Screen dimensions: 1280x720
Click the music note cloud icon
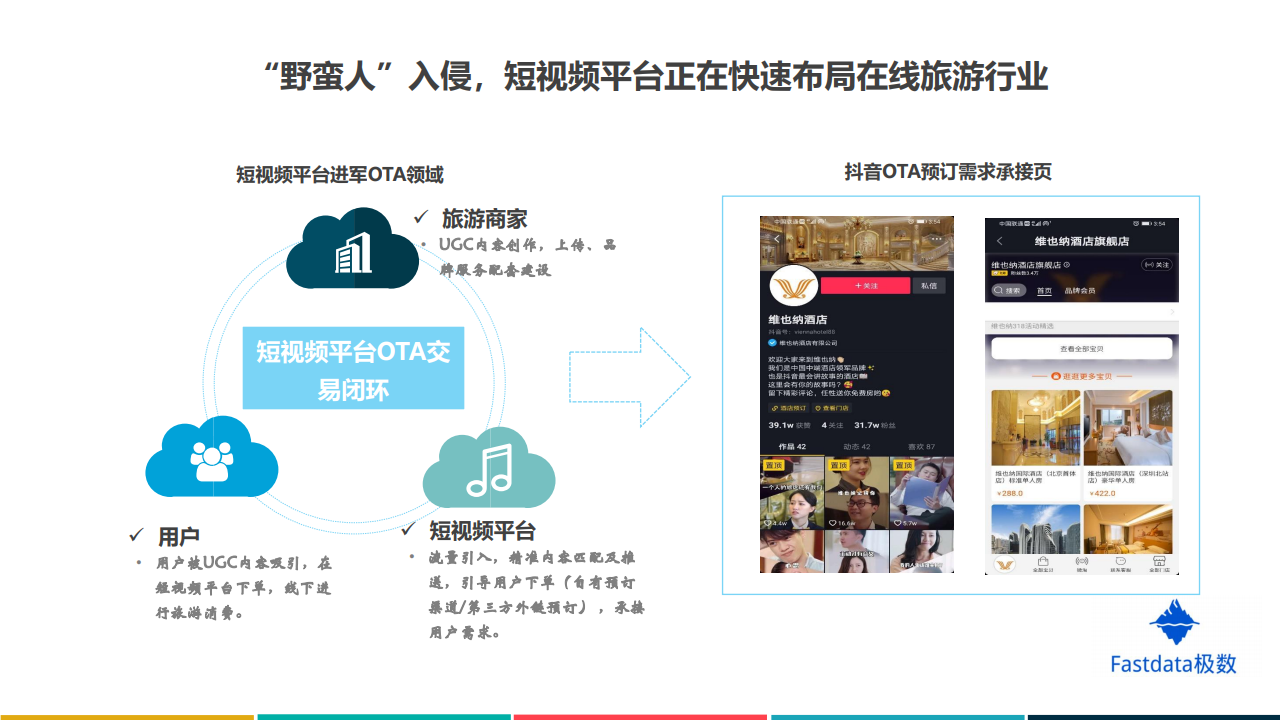click(489, 468)
